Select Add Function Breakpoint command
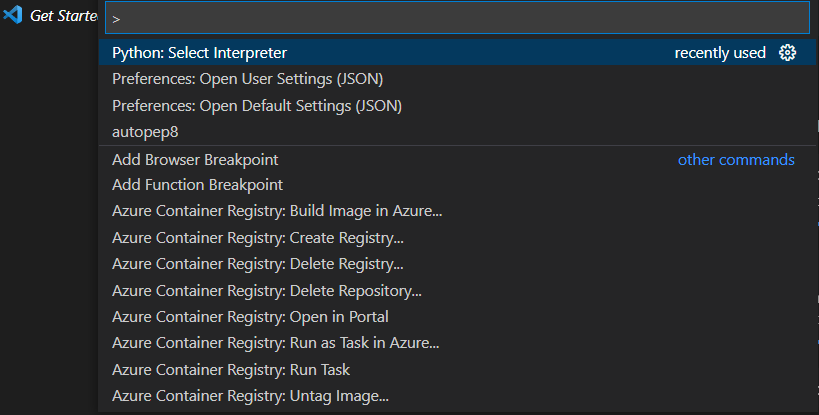Viewport: 819px width, 415px height. 197,185
